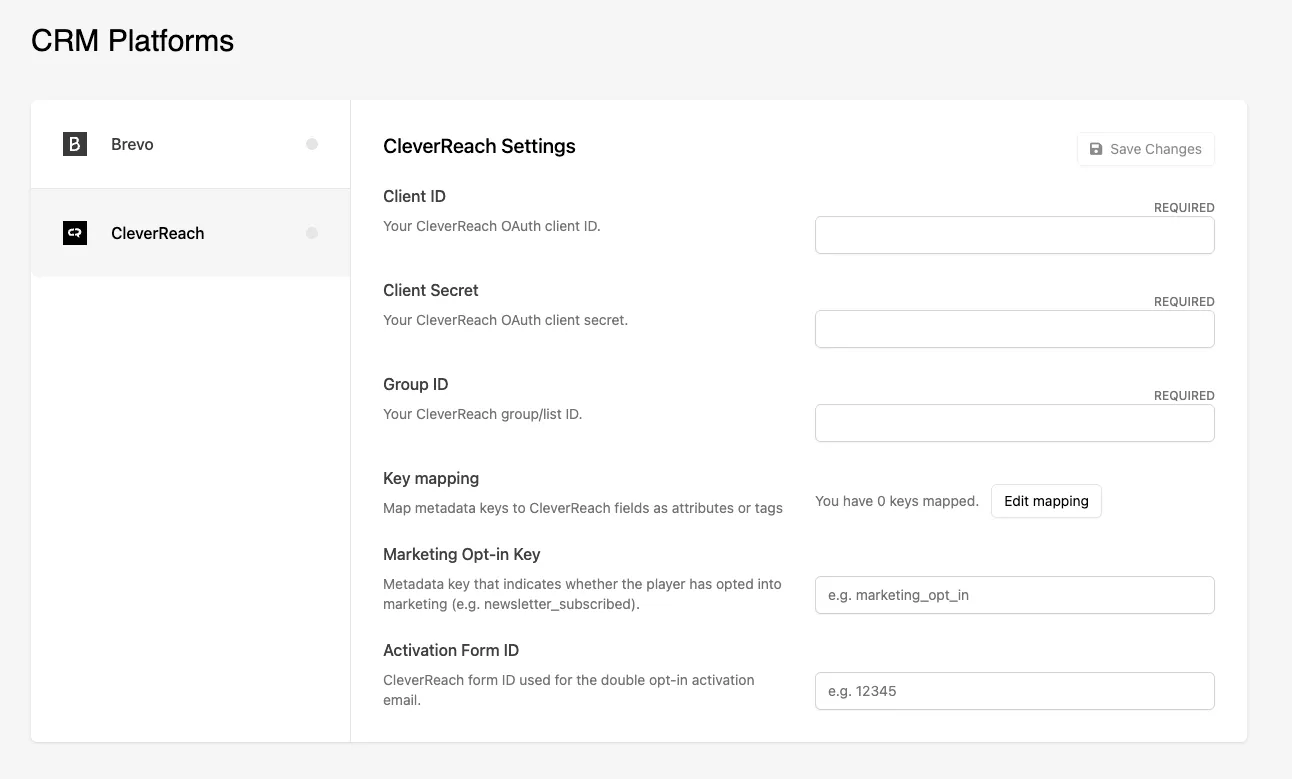Viewport: 1292px width, 779px height.
Task: Click 'You have 0 keys mapped.' text
Action: click(897, 501)
